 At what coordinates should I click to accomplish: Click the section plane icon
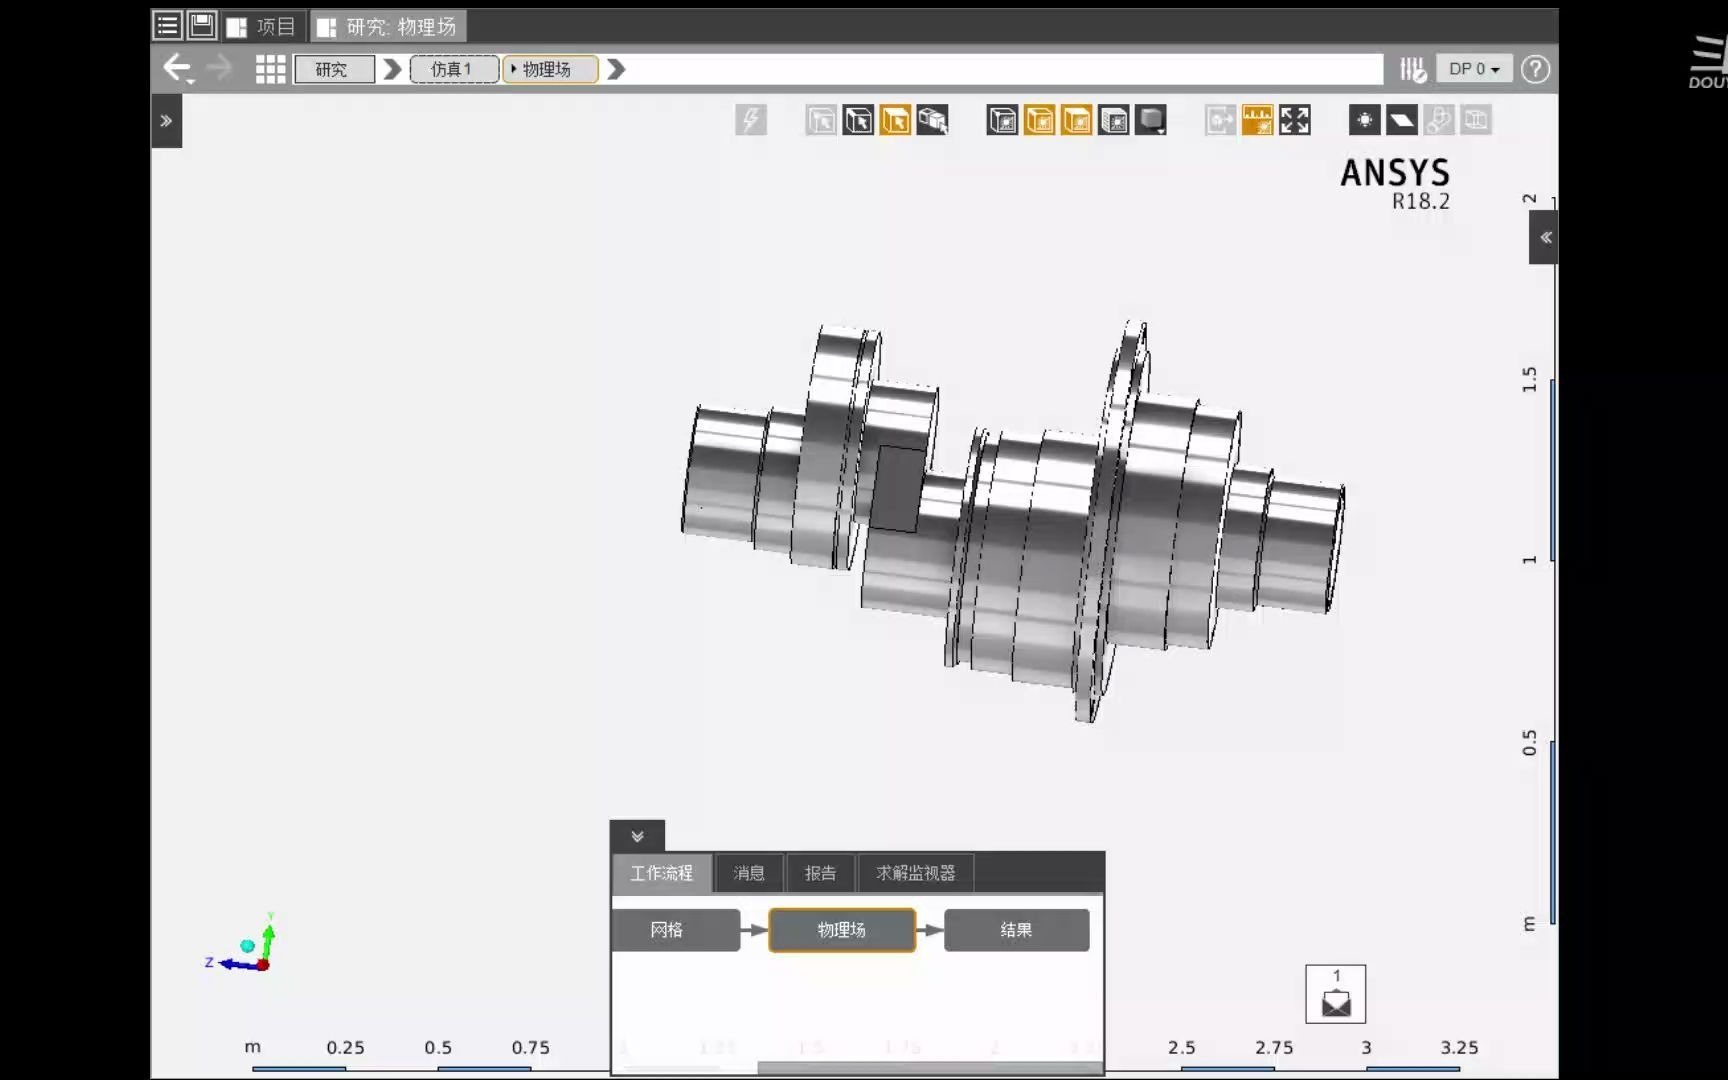coord(1402,120)
